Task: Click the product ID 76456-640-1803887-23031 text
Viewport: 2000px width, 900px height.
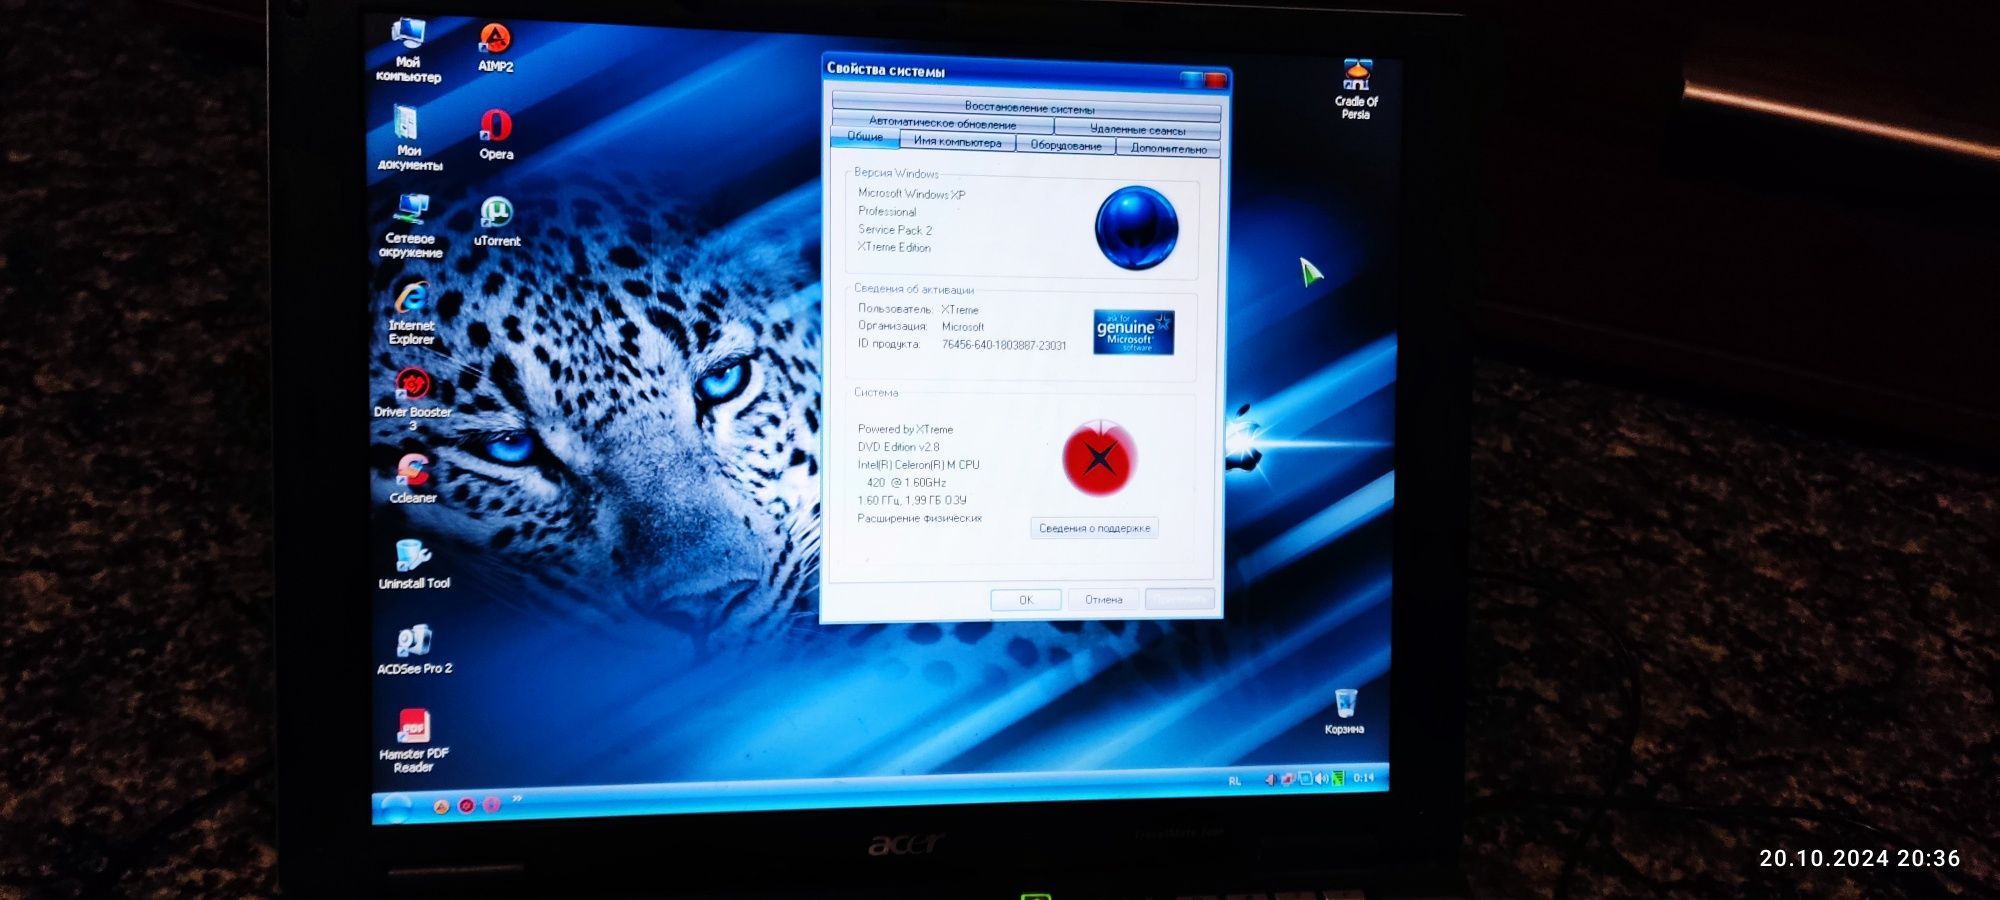Action: pos(1004,345)
